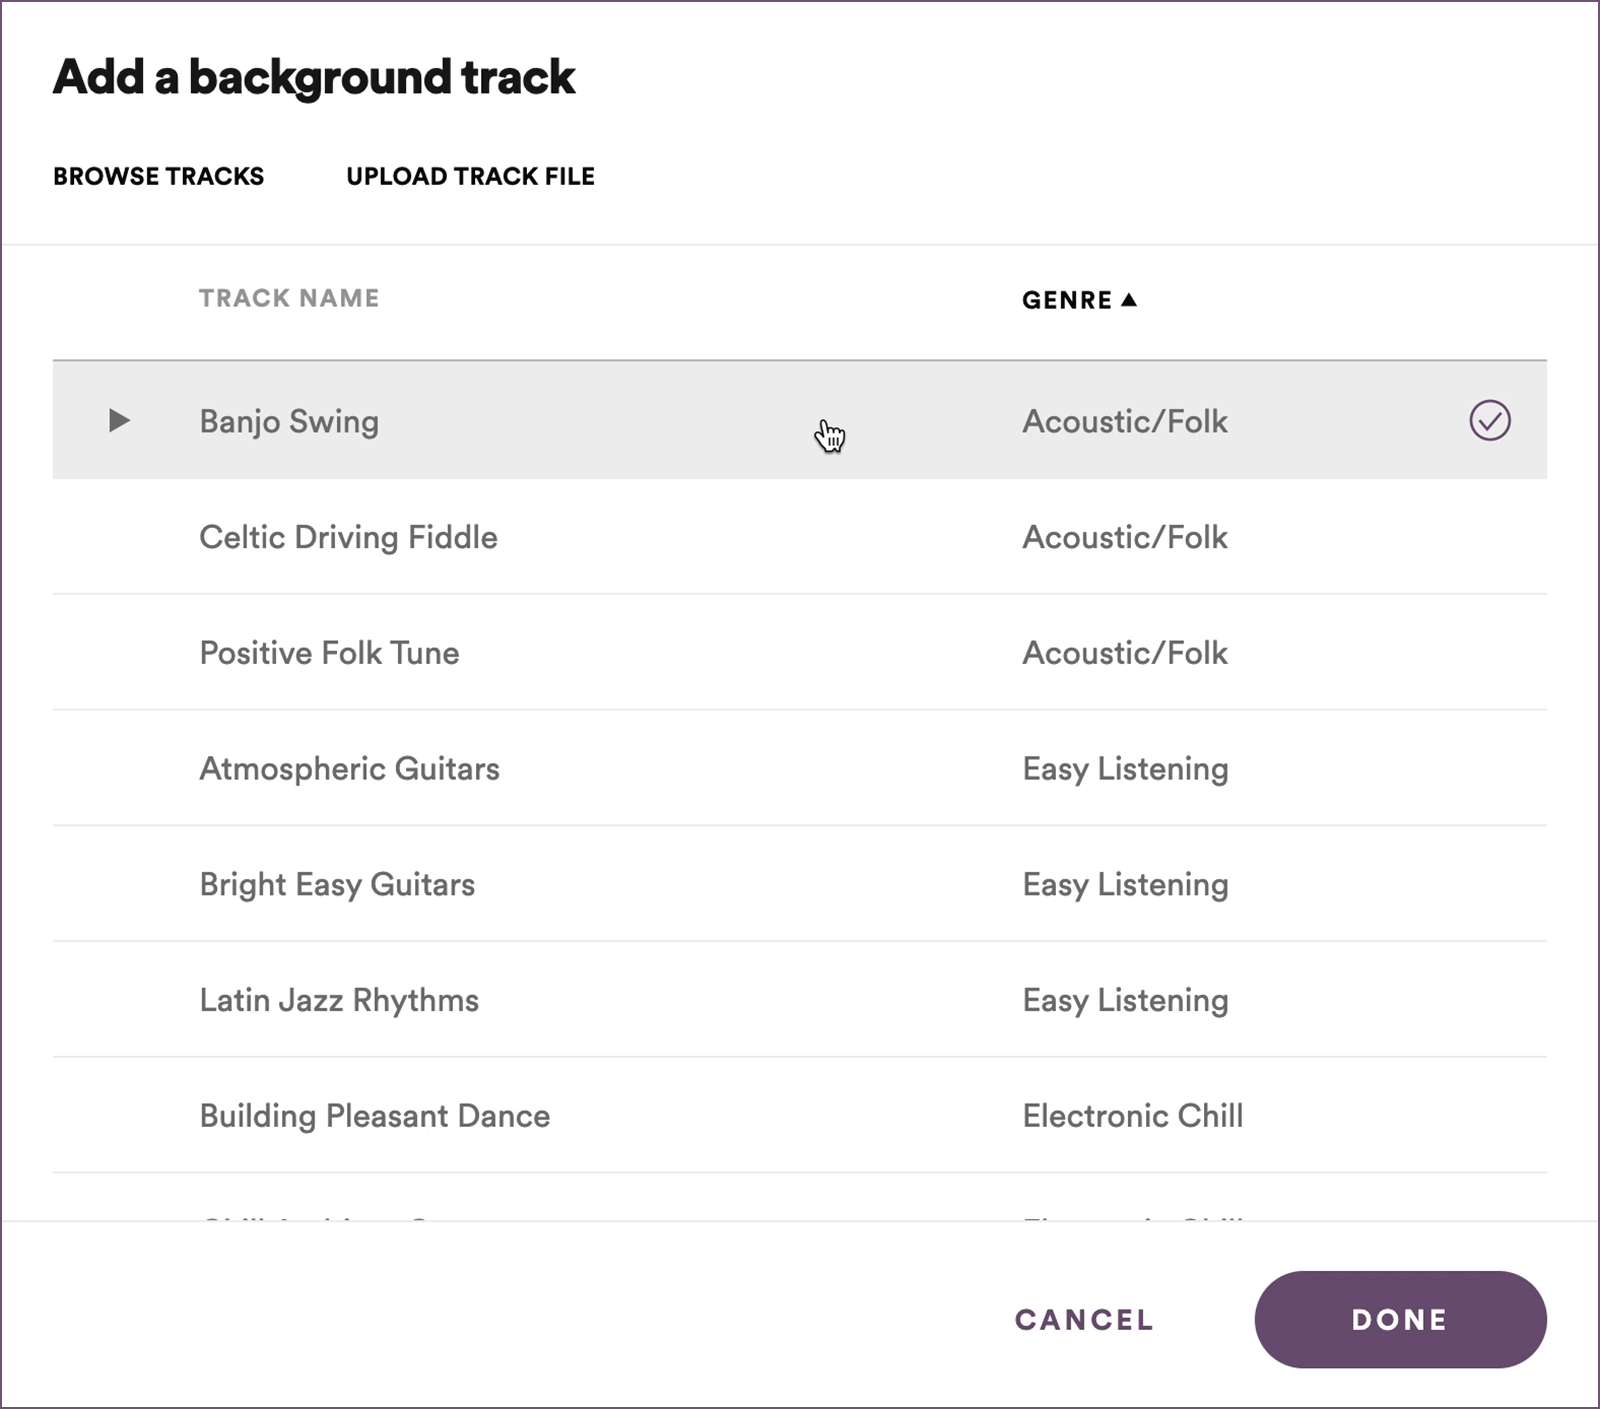This screenshot has width=1600, height=1409.
Task: Open the Upload Track File tab
Action: [470, 176]
